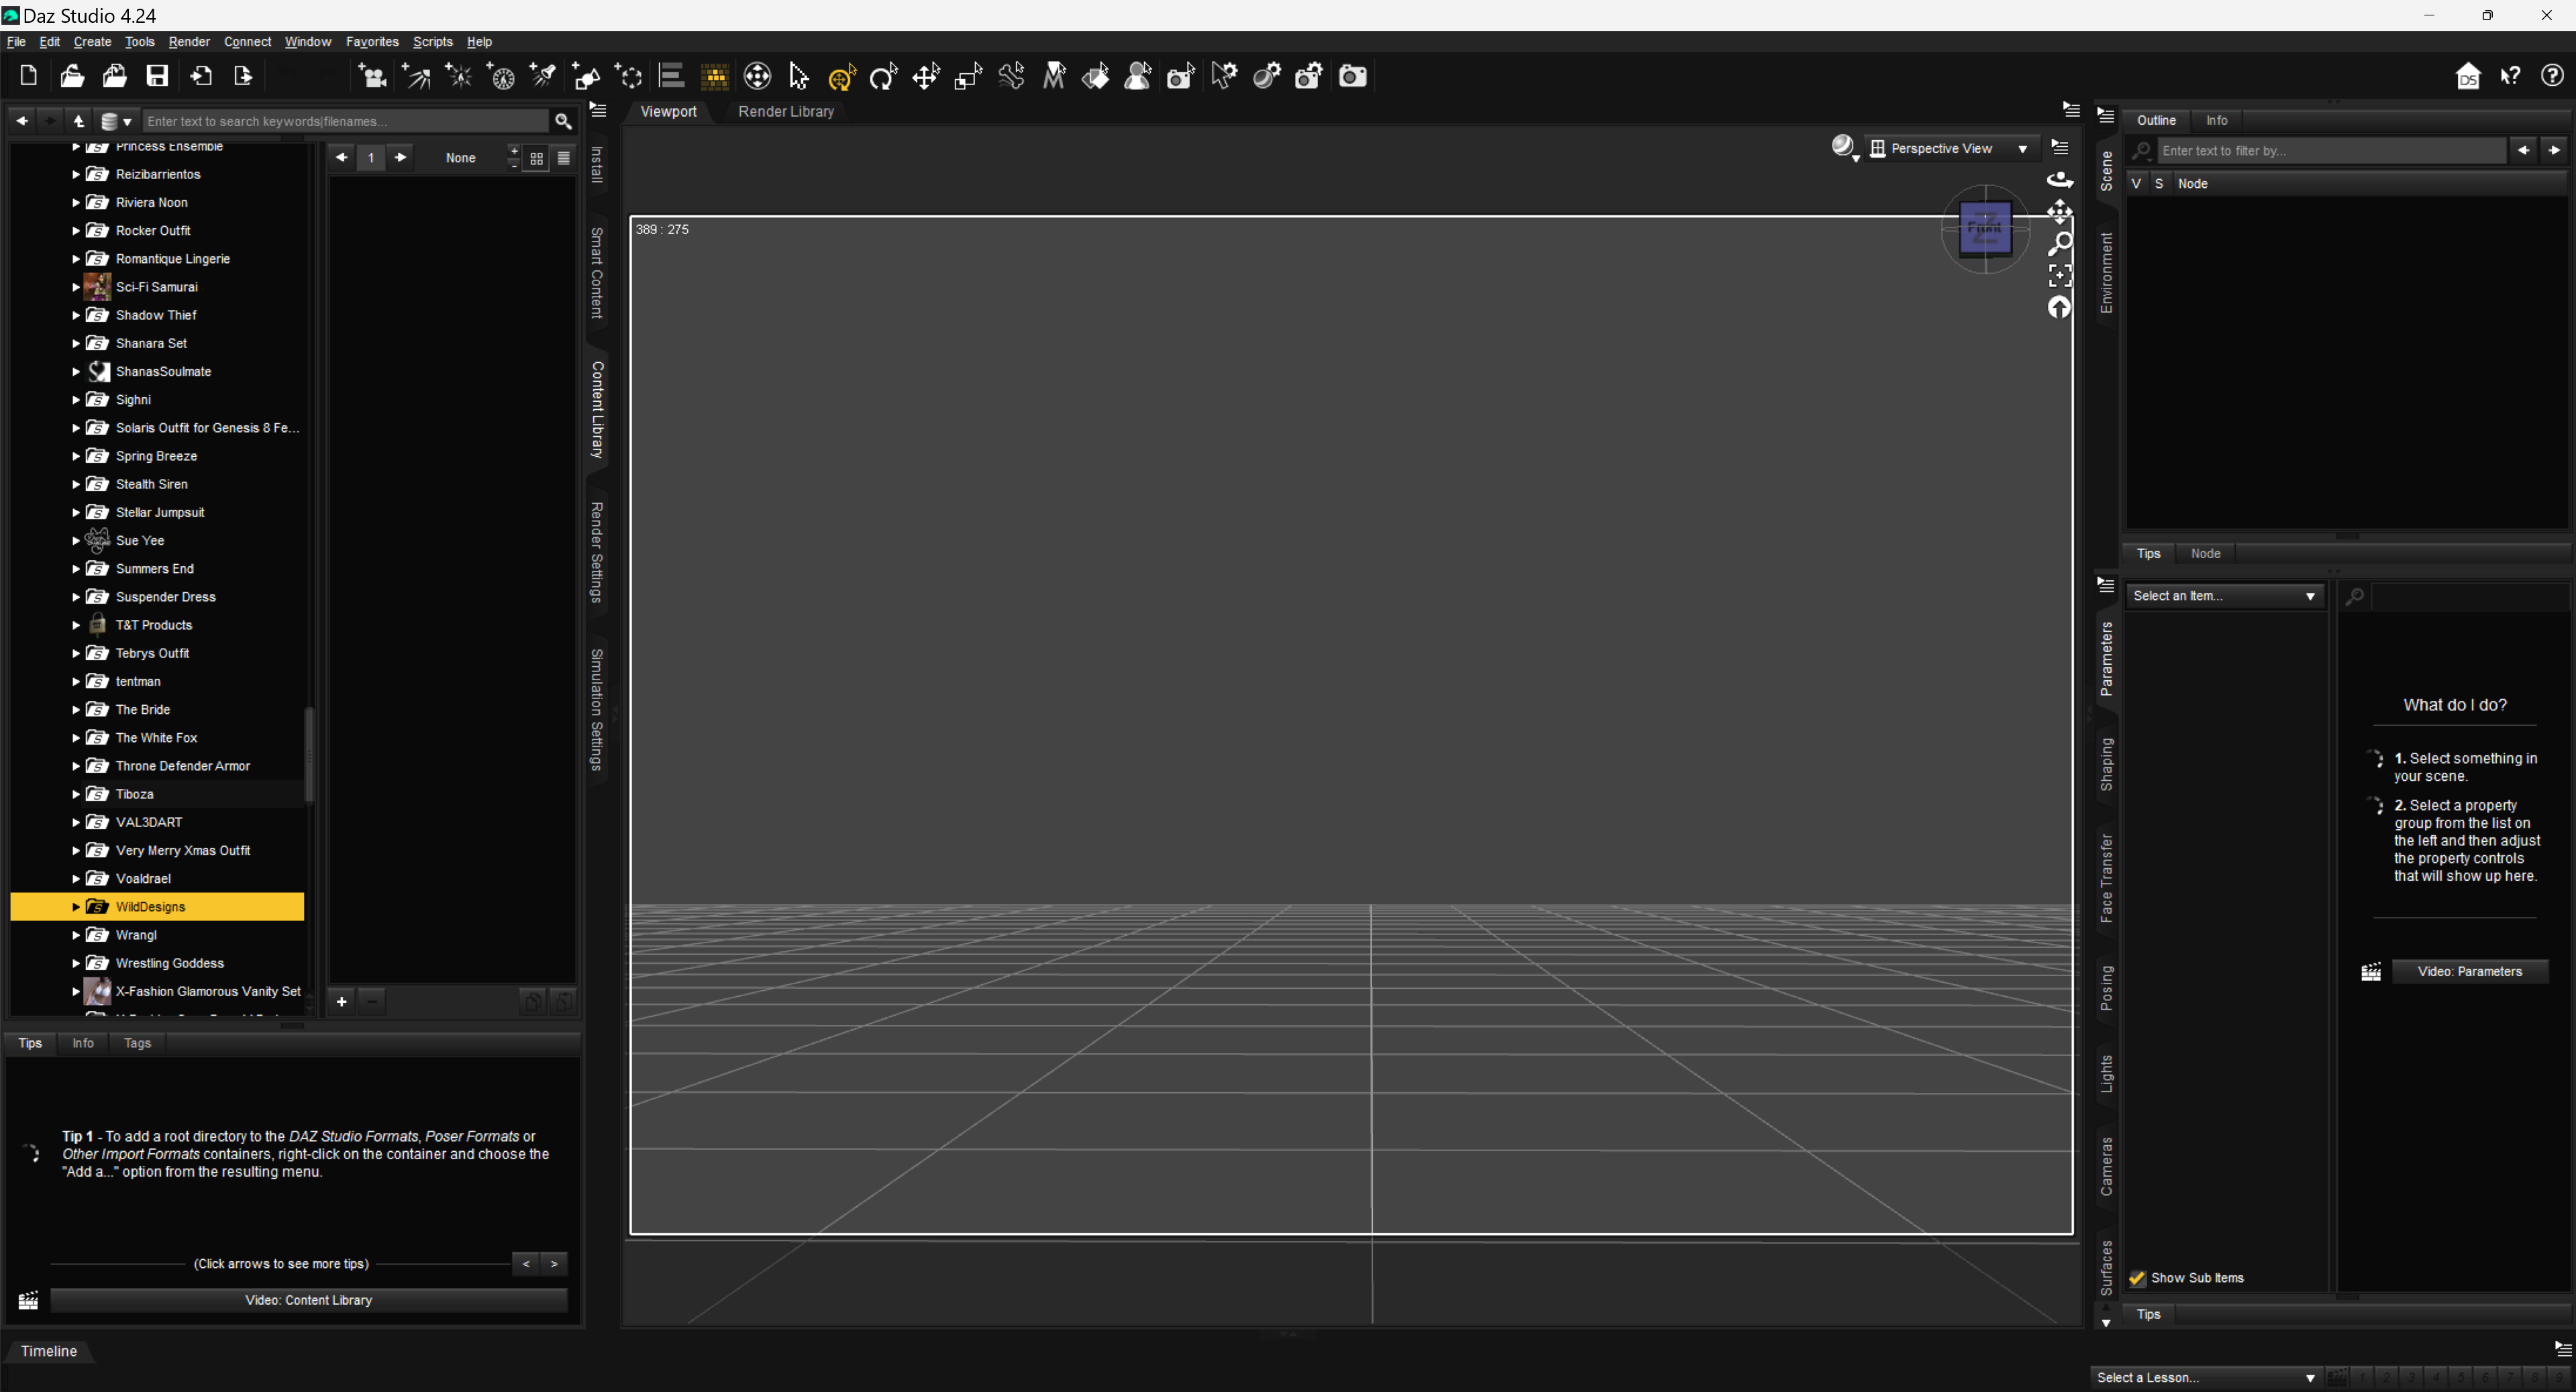Screen dimensions: 2576x1392
Task: Click the Render camera icon
Action: coord(1352,76)
